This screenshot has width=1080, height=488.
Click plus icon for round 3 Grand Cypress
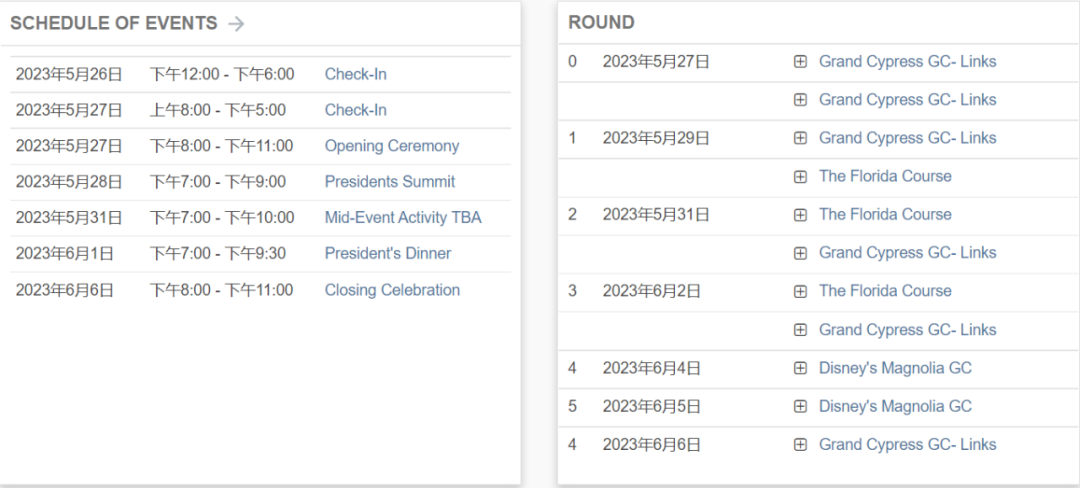pos(800,330)
